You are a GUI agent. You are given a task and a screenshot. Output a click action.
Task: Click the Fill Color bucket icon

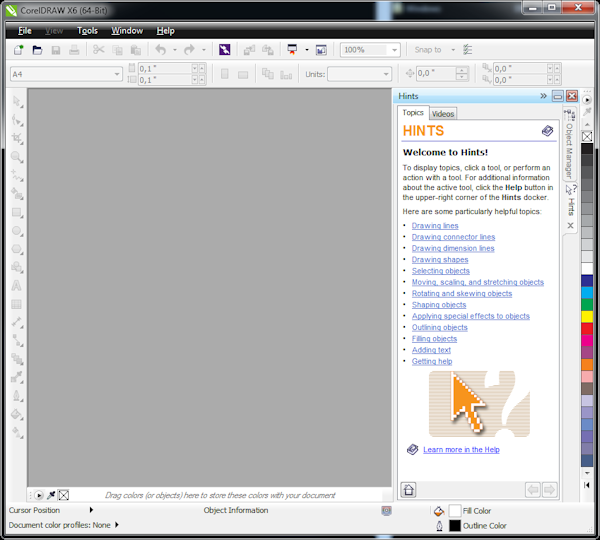(438, 510)
